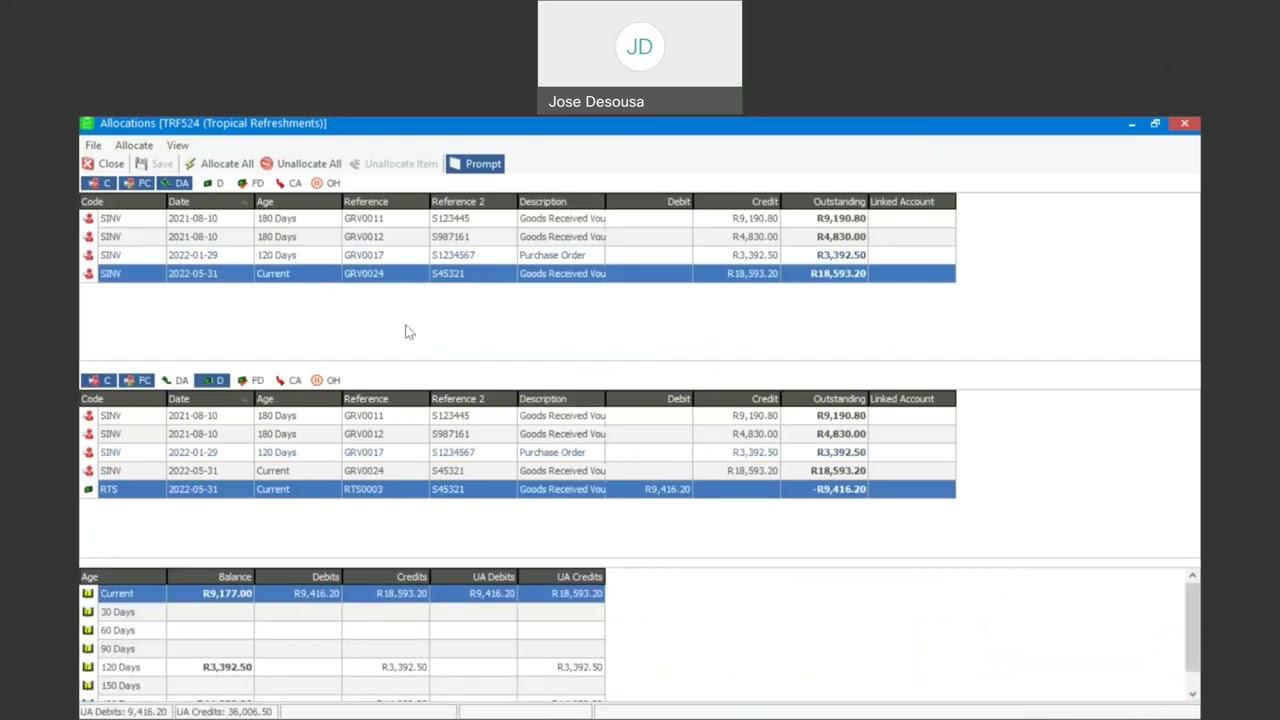Toggle the CA filter in the lower grid

(x=288, y=380)
